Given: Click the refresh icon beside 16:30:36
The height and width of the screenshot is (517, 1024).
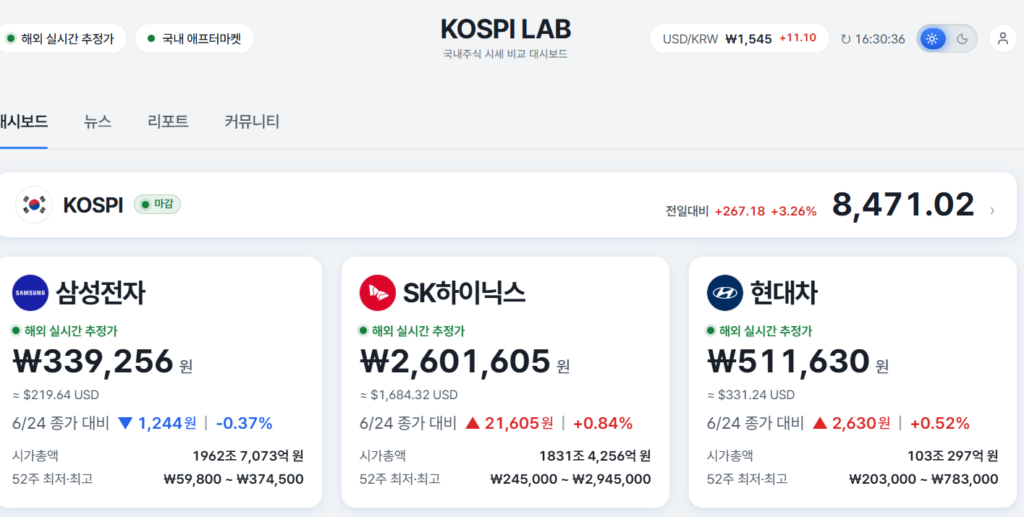Looking at the screenshot, I should [x=846, y=39].
